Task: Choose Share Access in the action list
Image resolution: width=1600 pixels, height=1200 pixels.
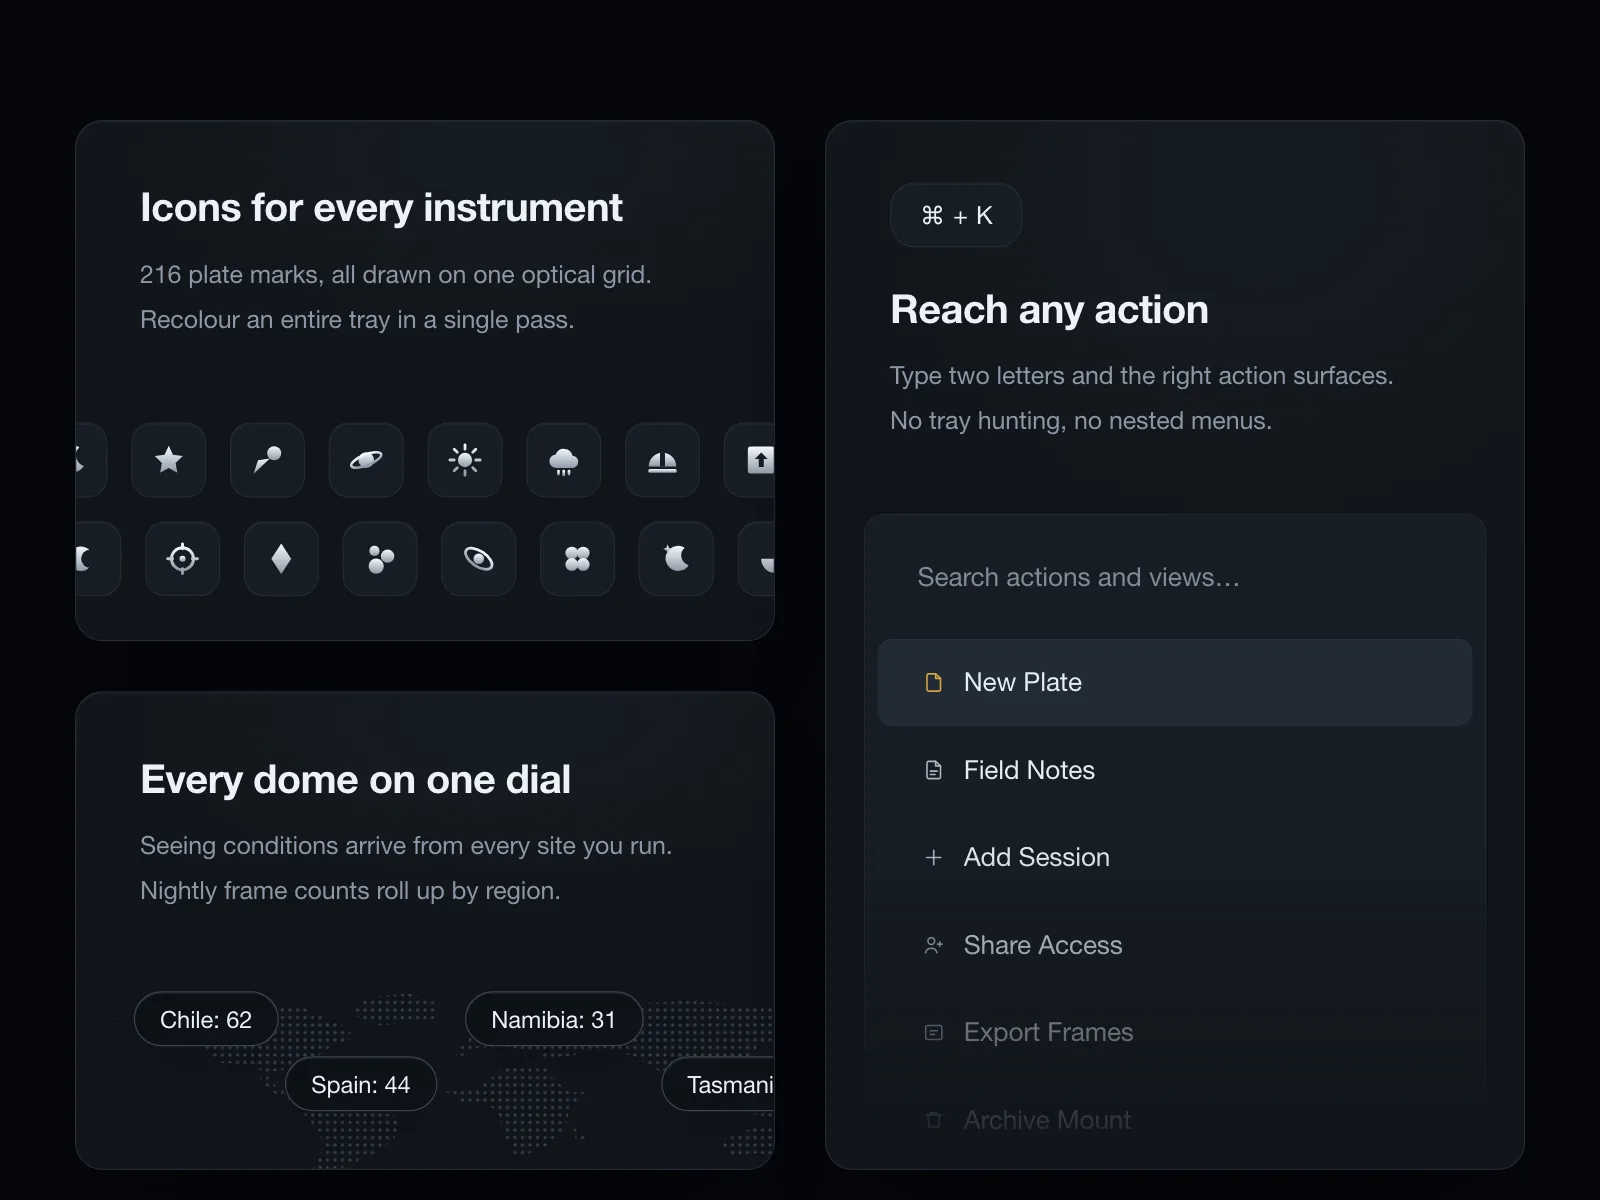Action: point(1175,945)
